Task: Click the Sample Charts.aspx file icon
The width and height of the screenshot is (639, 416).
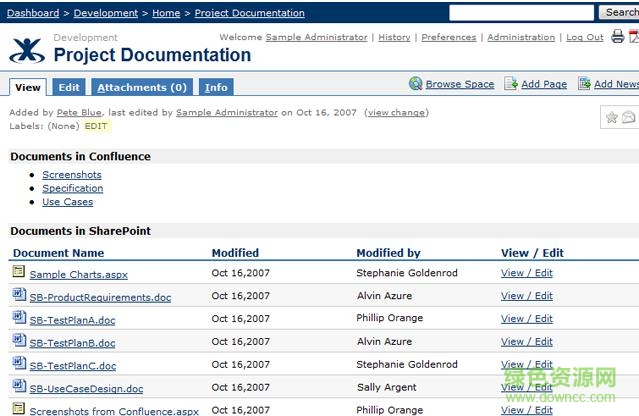Action: [x=18, y=272]
